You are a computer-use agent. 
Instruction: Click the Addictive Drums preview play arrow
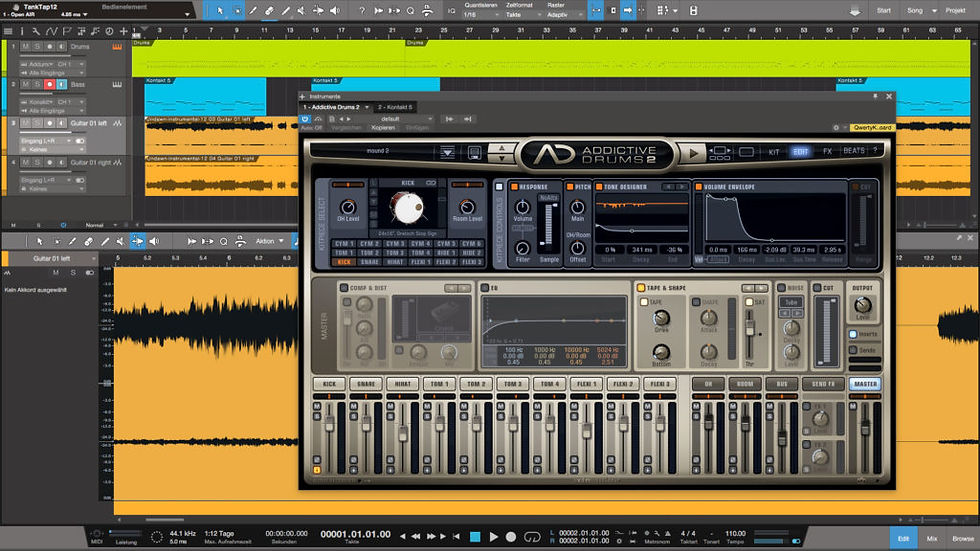(693, 152)
